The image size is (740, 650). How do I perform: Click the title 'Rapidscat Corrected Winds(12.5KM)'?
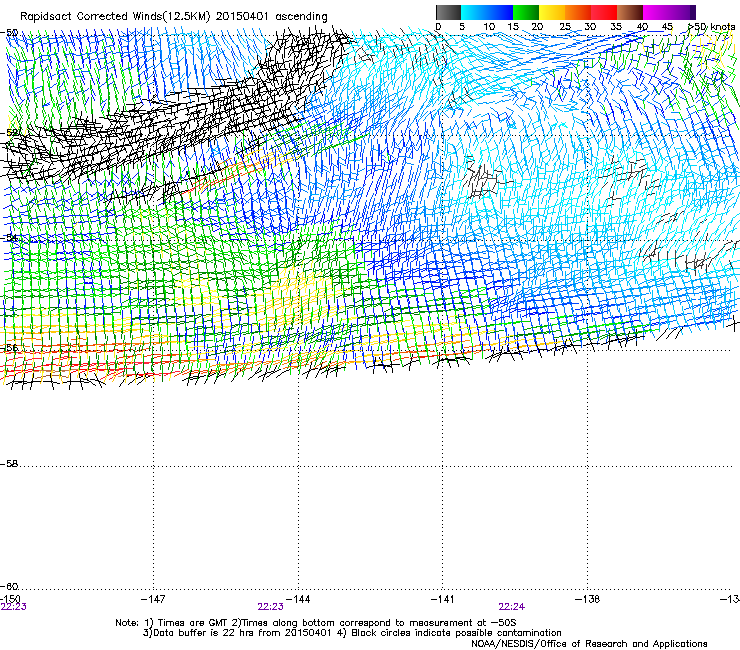[x=115, y=17]
